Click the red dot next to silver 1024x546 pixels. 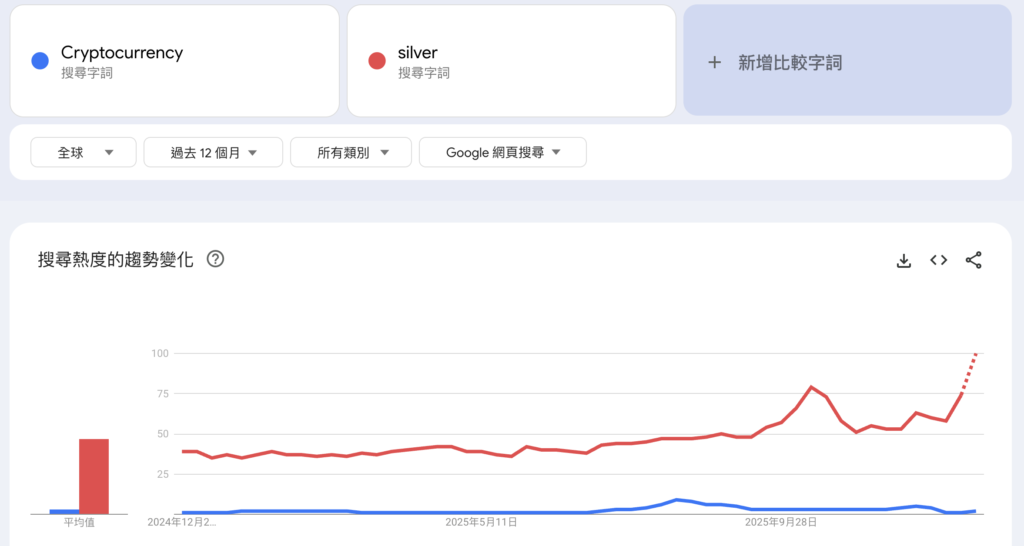(x=377, y=61)
